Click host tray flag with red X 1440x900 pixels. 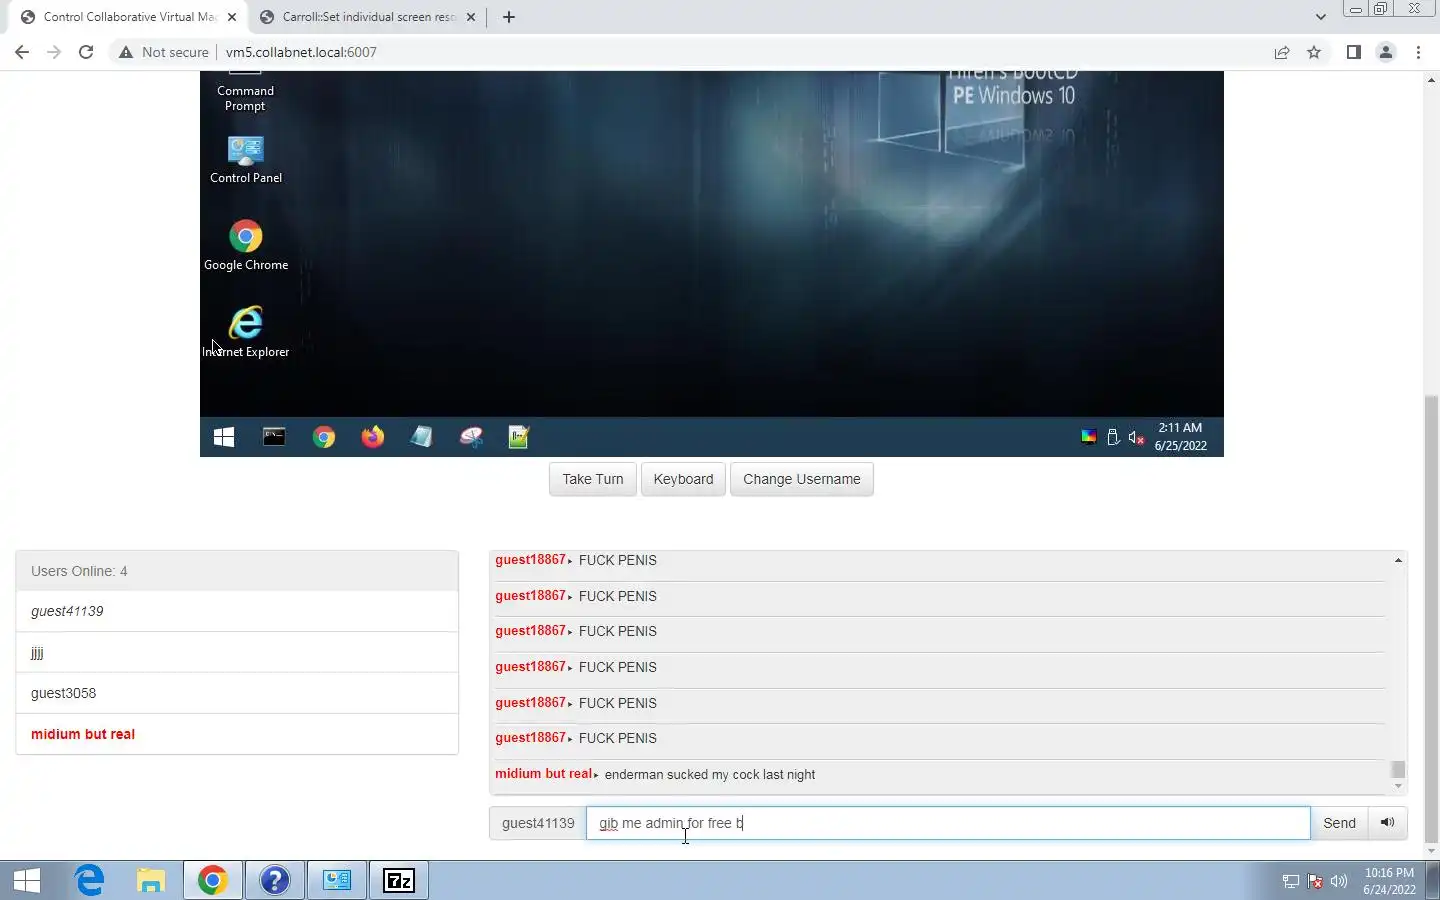tap(1315, 881)
